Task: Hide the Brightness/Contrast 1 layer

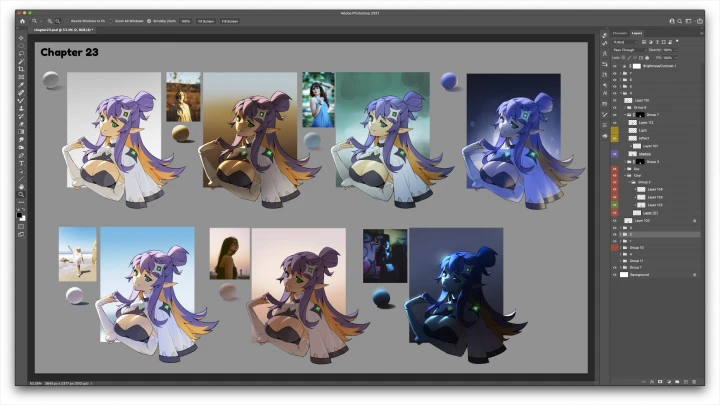Action: click(614, 66)
